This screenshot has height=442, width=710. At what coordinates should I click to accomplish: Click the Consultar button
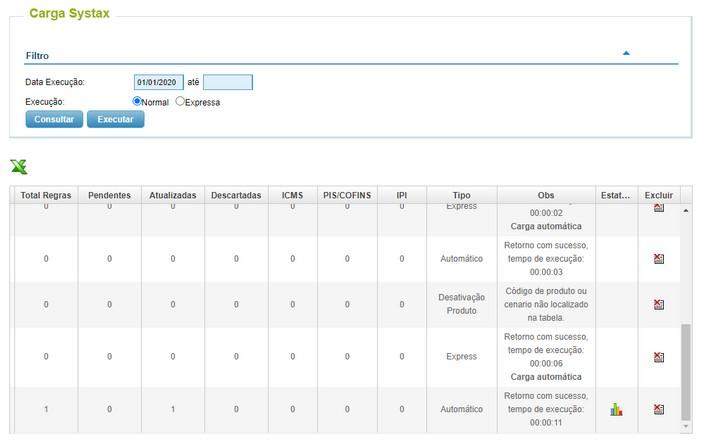point(54,119)
